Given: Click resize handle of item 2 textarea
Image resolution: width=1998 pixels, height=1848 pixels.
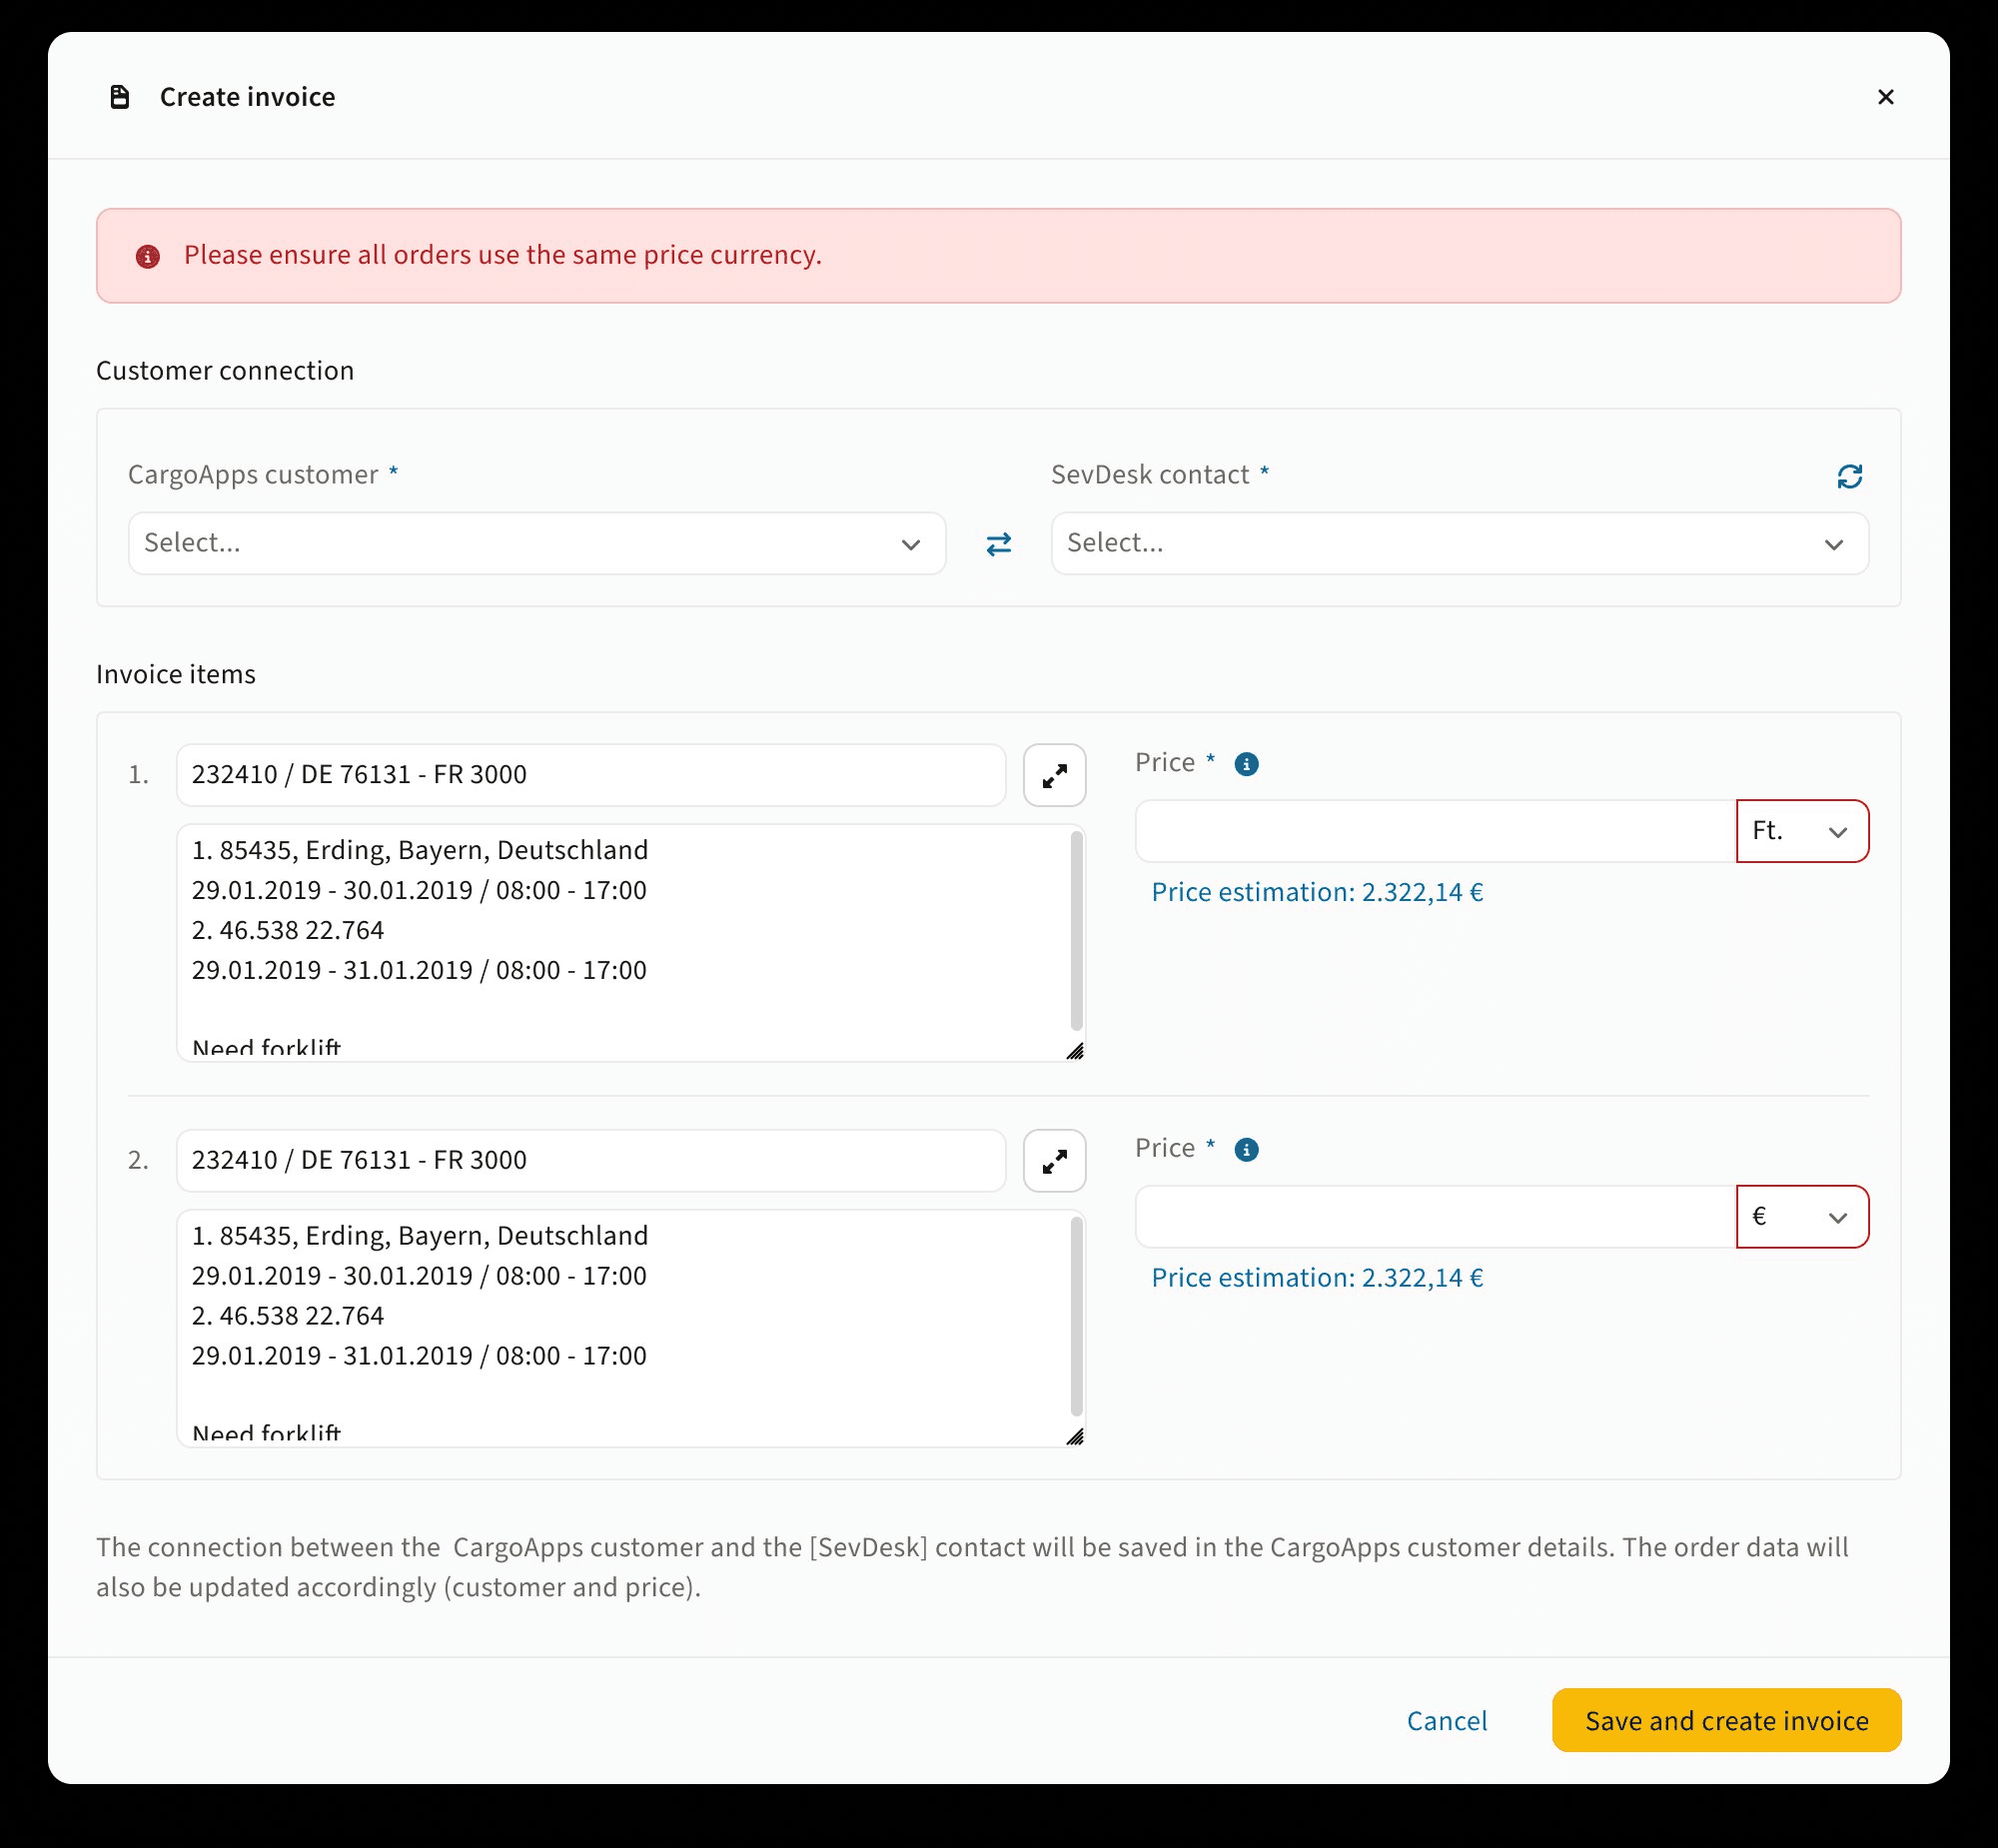Looking at the screenshot, I should pos(1075,1437).
